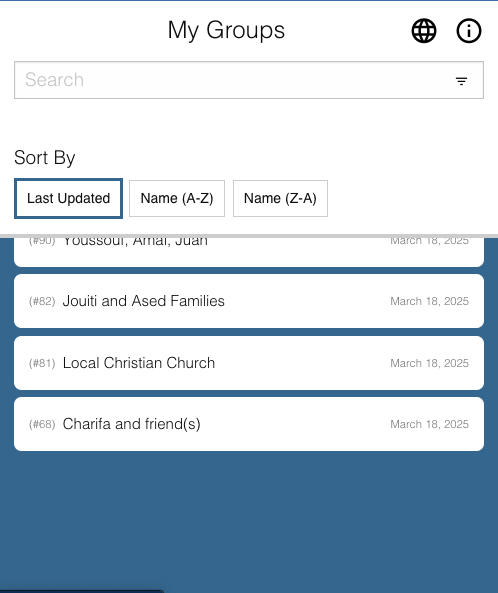Viewport: 498px width, 593px height.
Task: Toggle the filter icon in search bar
Action: coord(461,81)
